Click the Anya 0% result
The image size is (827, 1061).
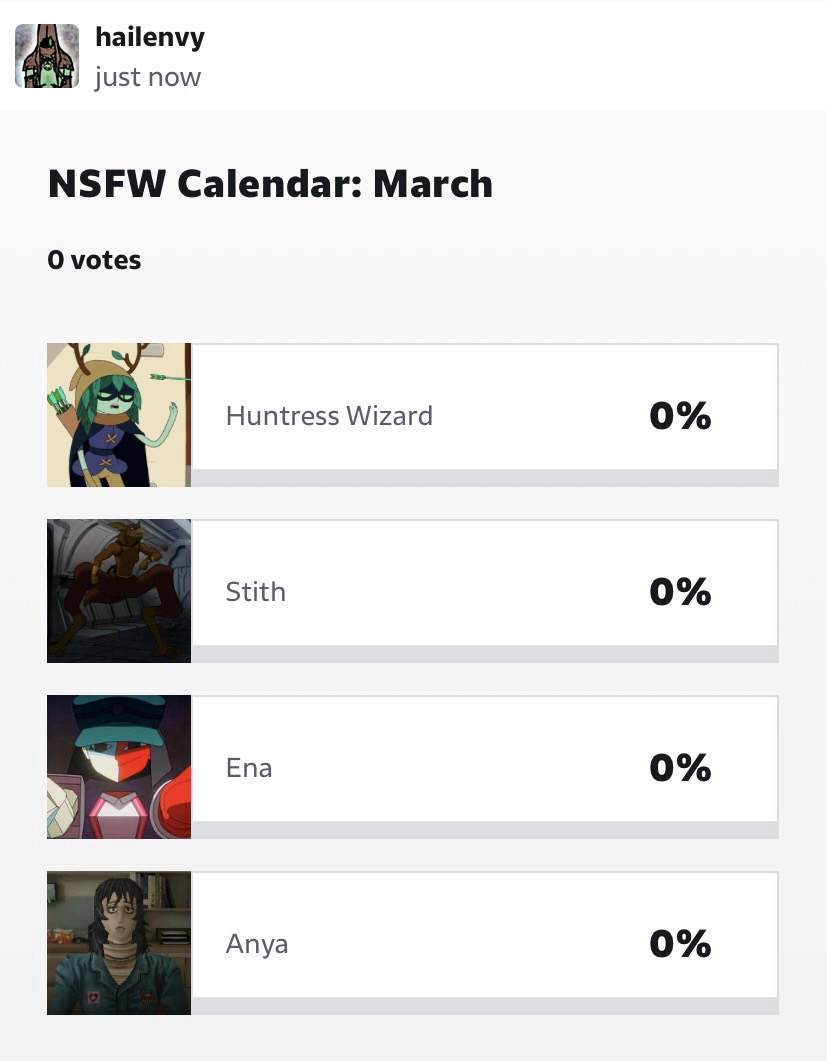(680, 943)
